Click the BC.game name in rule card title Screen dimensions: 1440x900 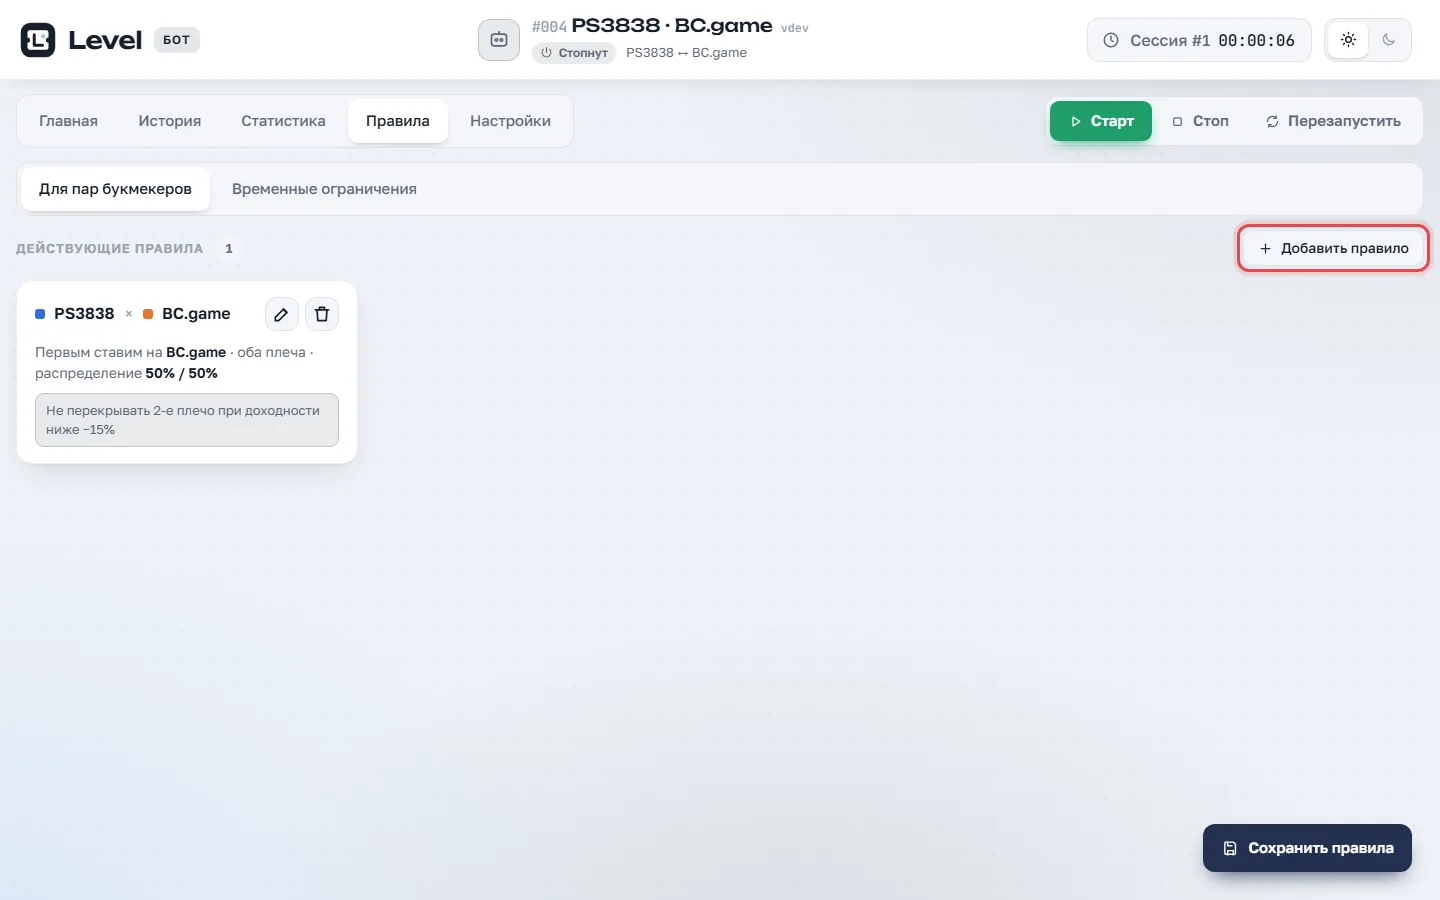[196, 314]
